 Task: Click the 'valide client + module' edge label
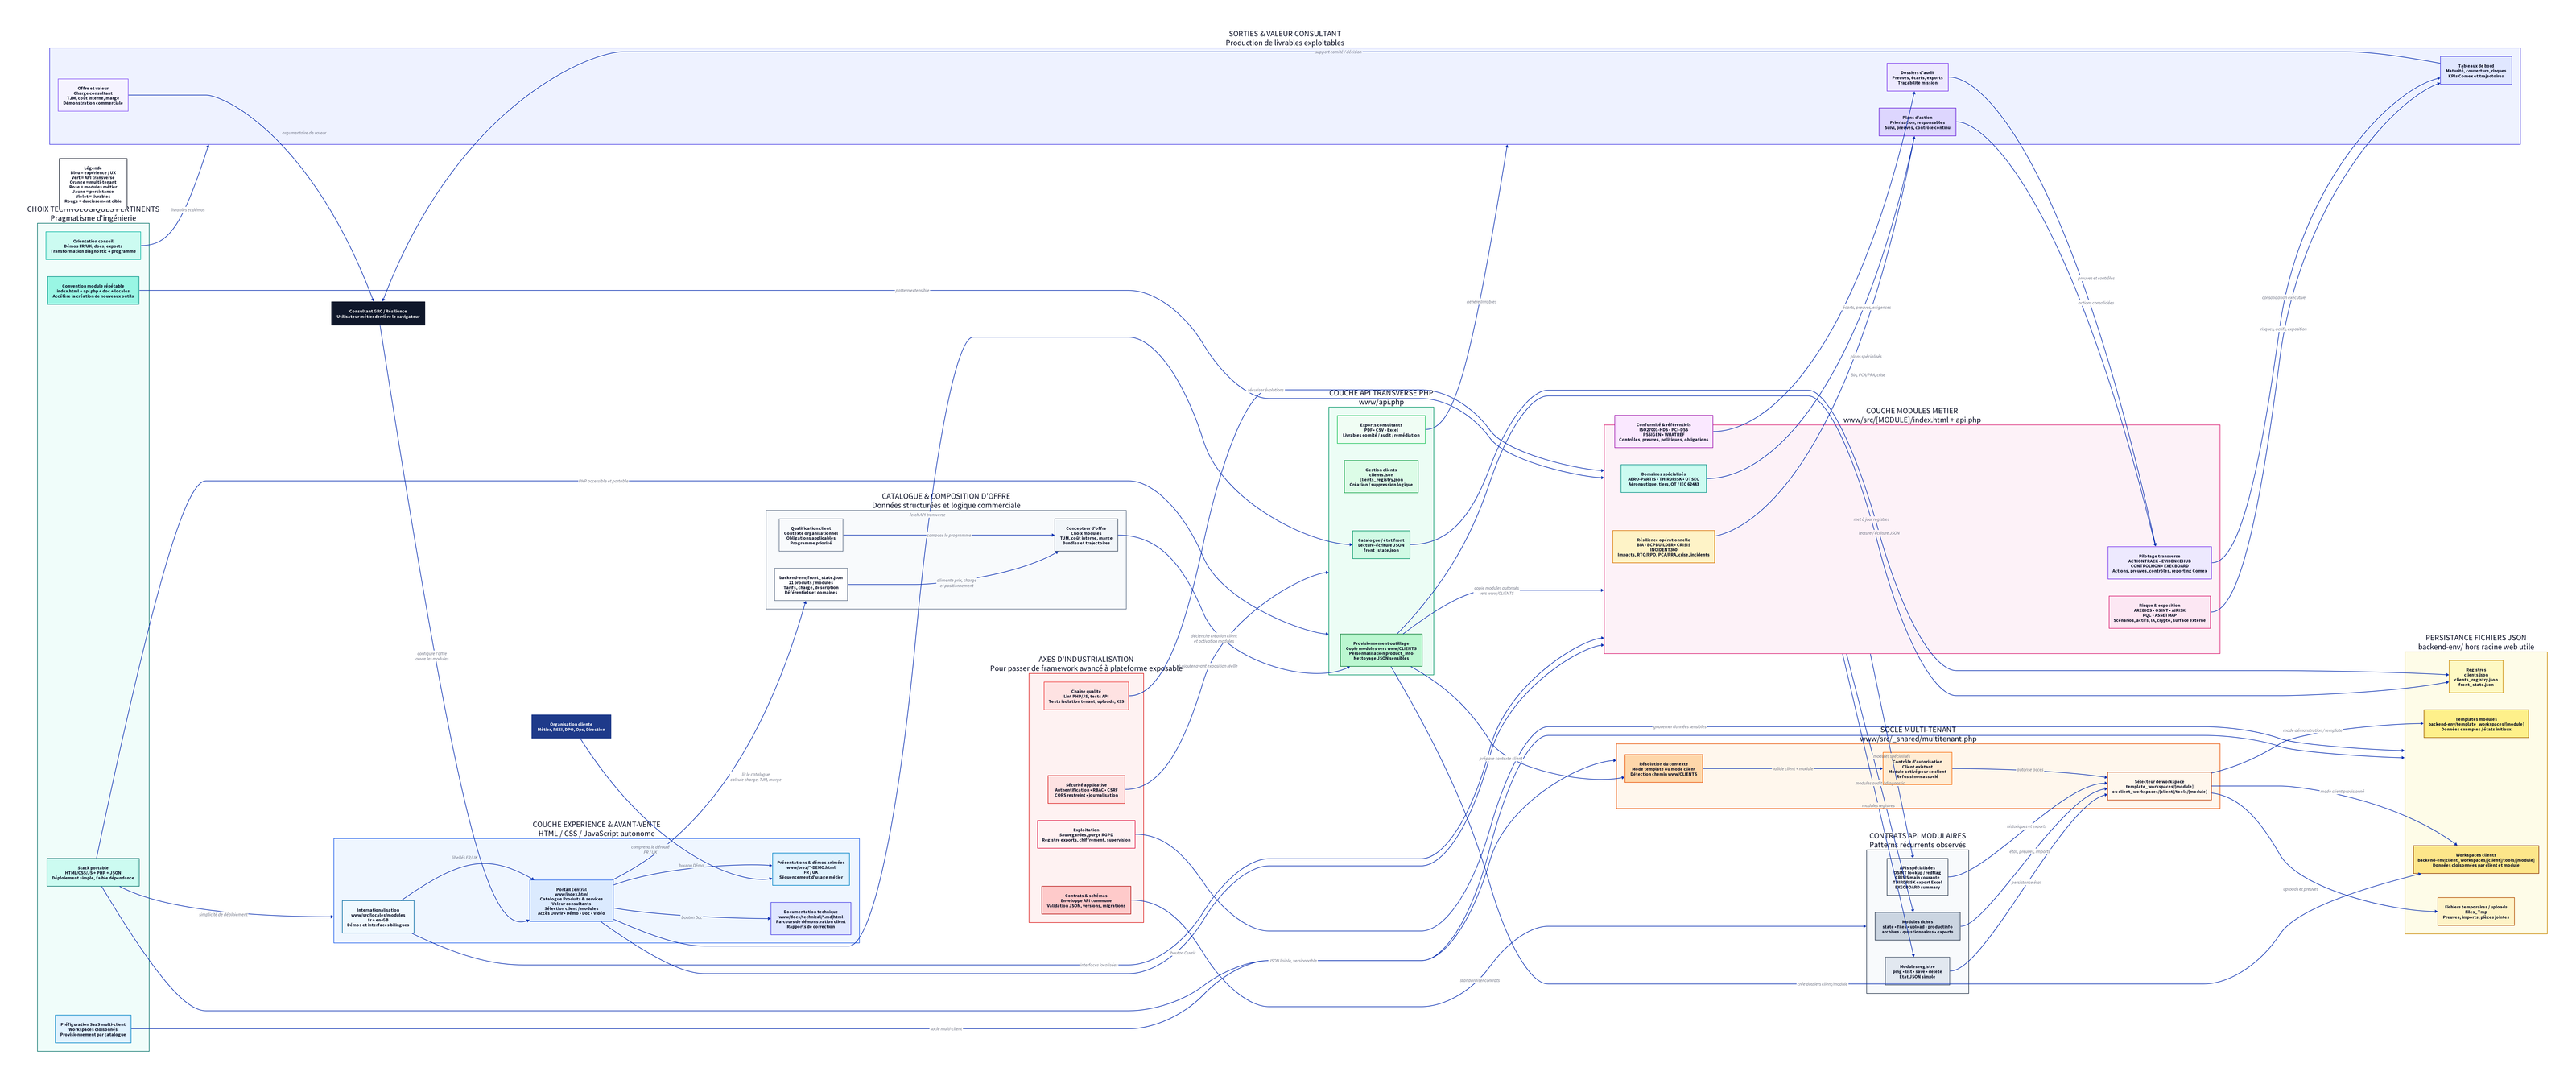click(x=1793, y=769)
